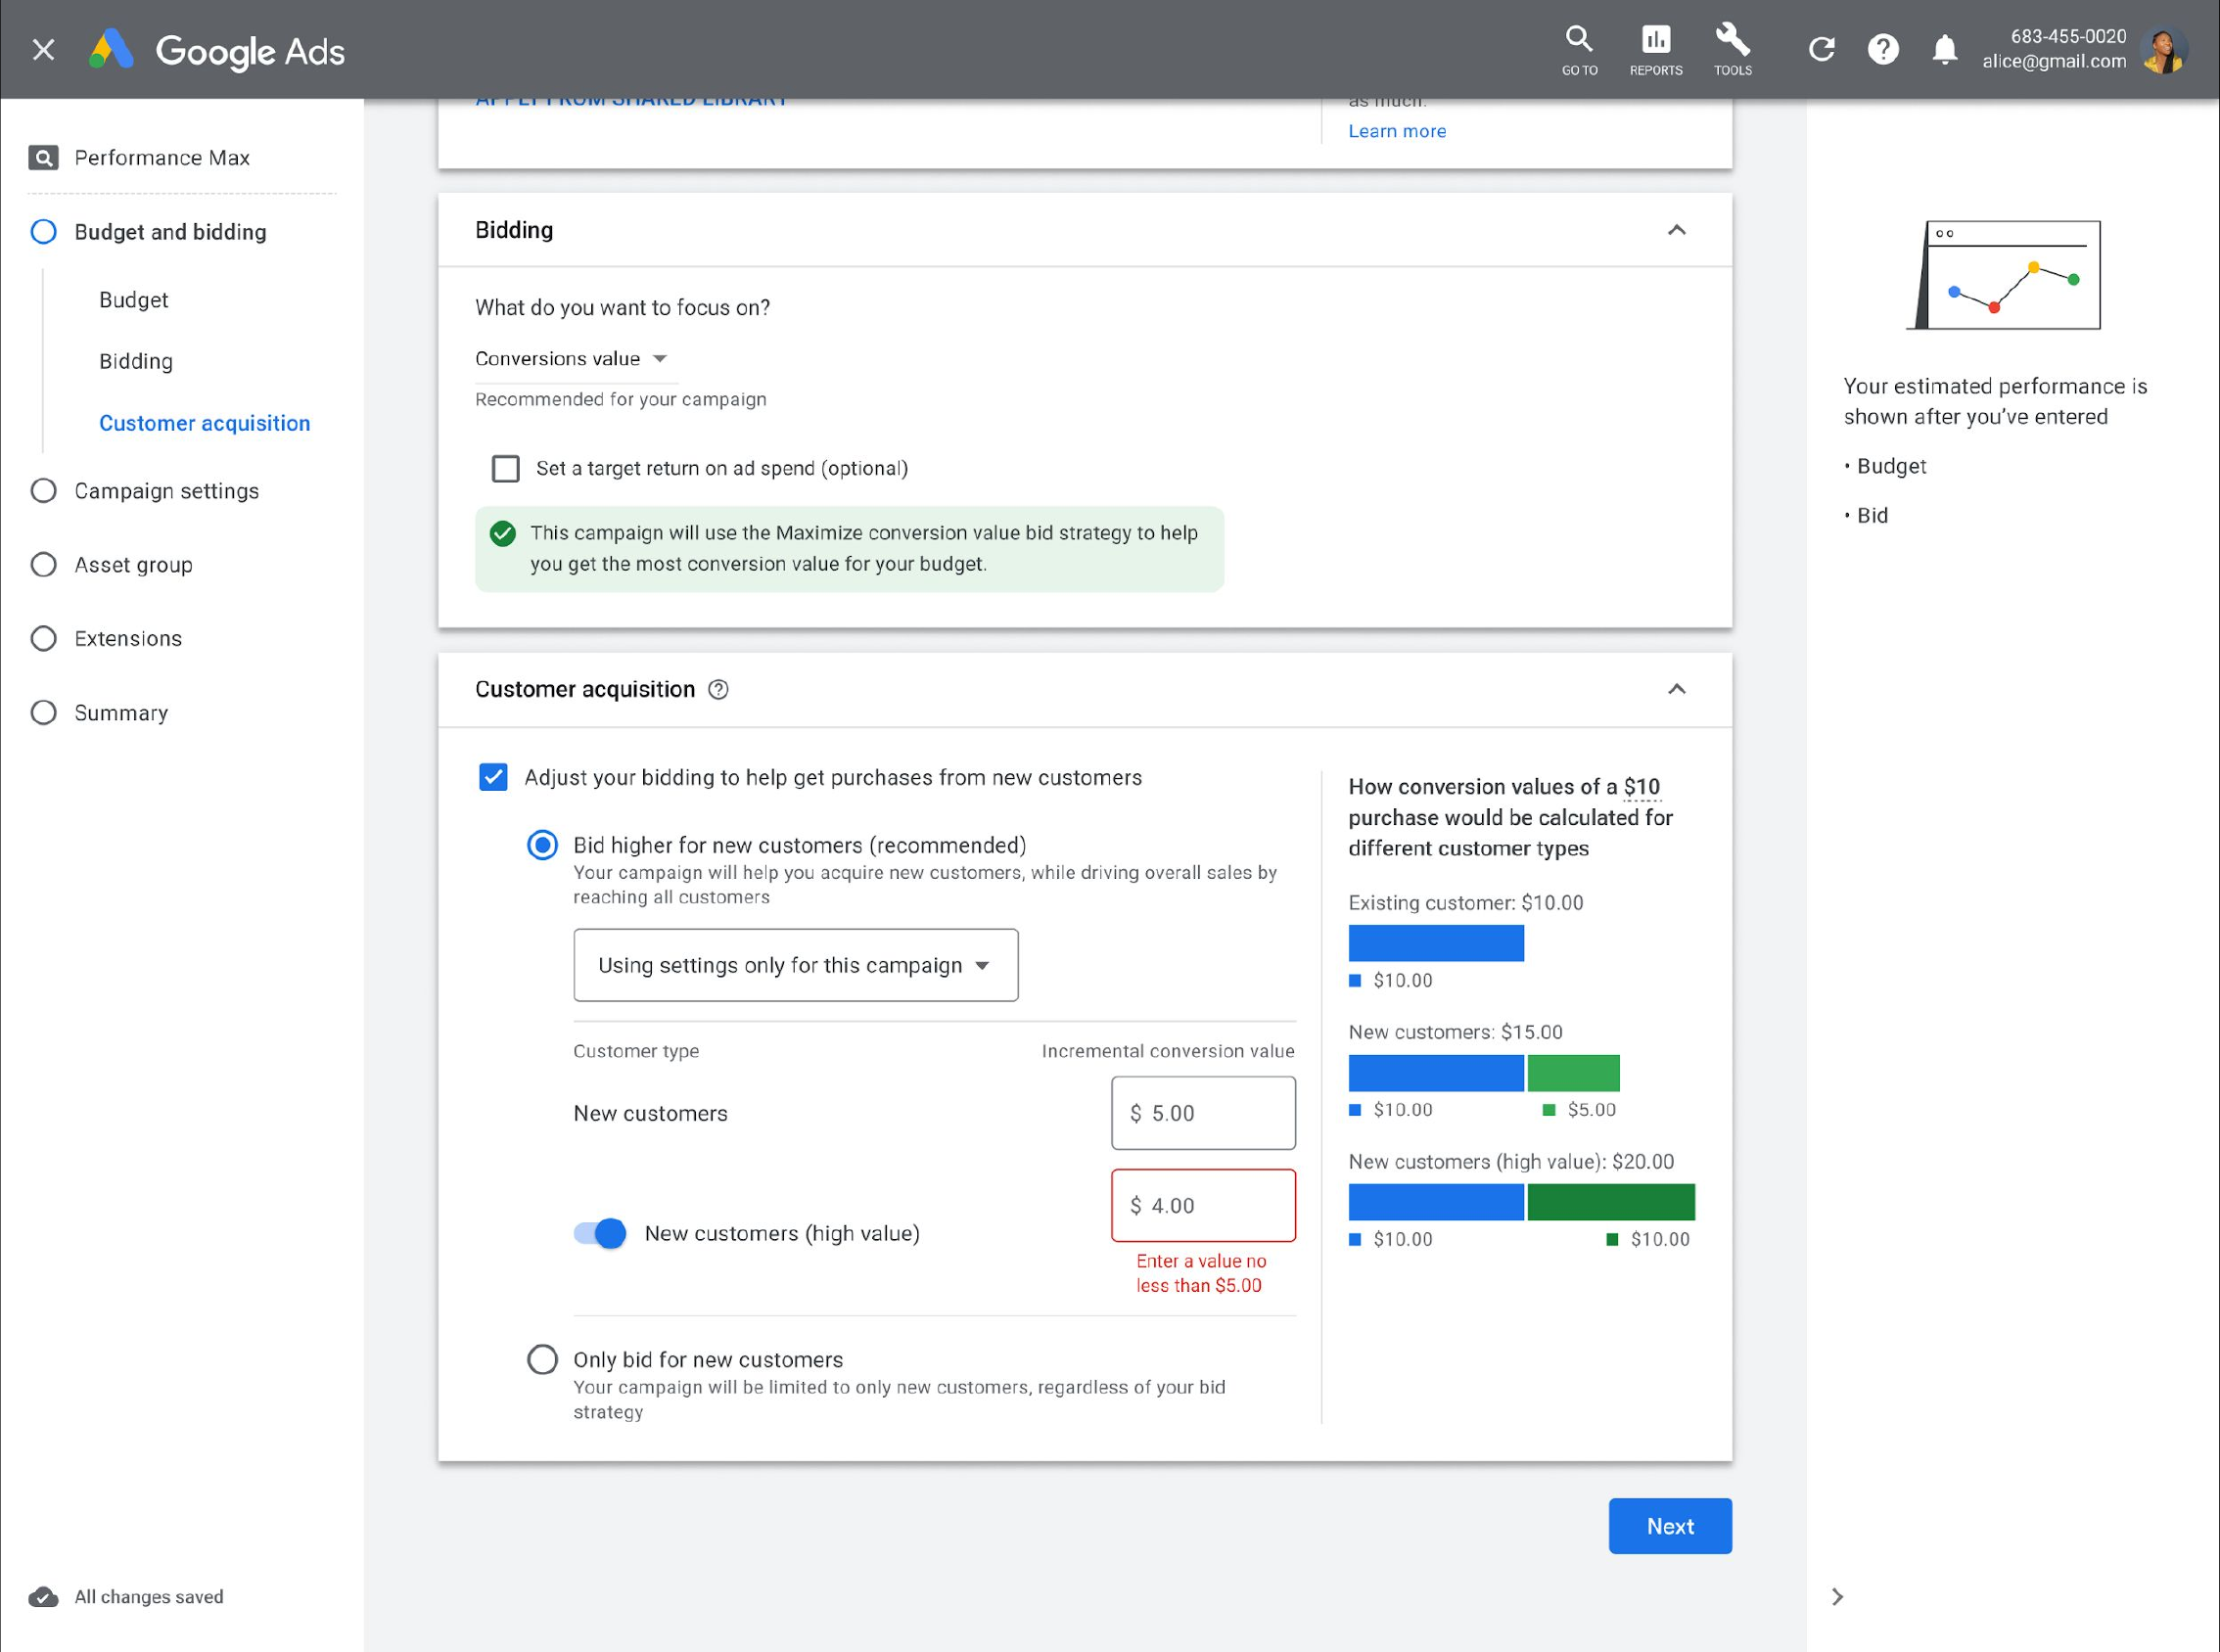
Task: Click the underlined $10 purchase value
Action: (x=1642, y=787)
